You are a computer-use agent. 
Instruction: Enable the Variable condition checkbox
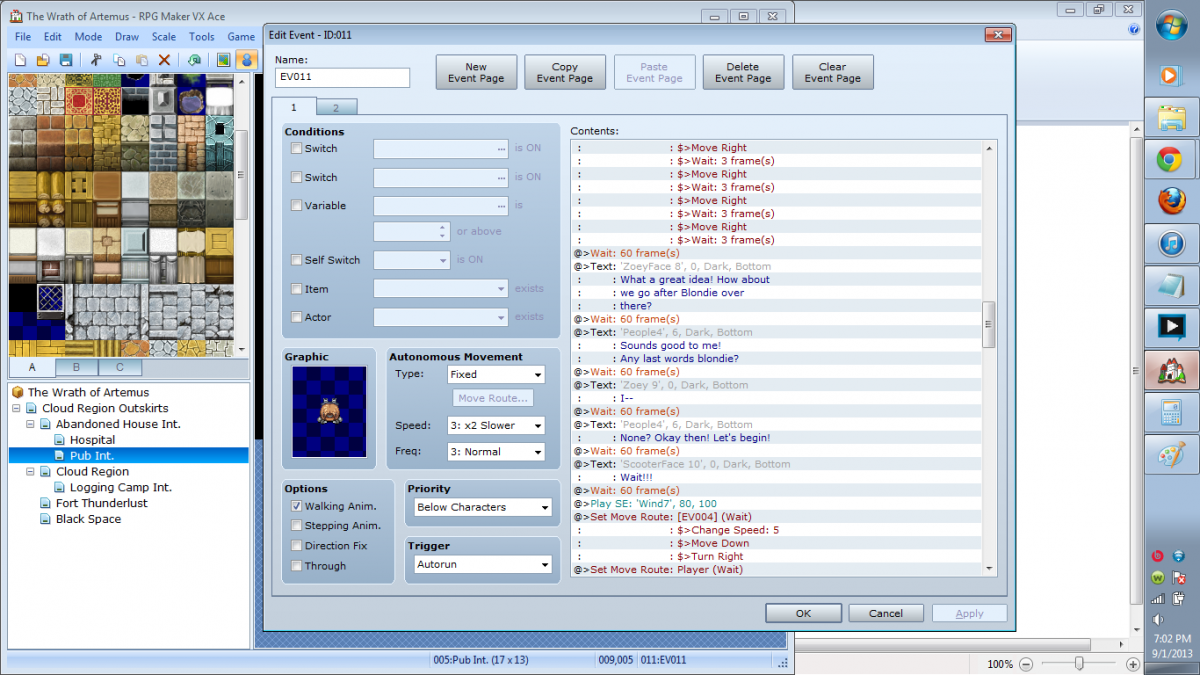(x=296, y=205)
